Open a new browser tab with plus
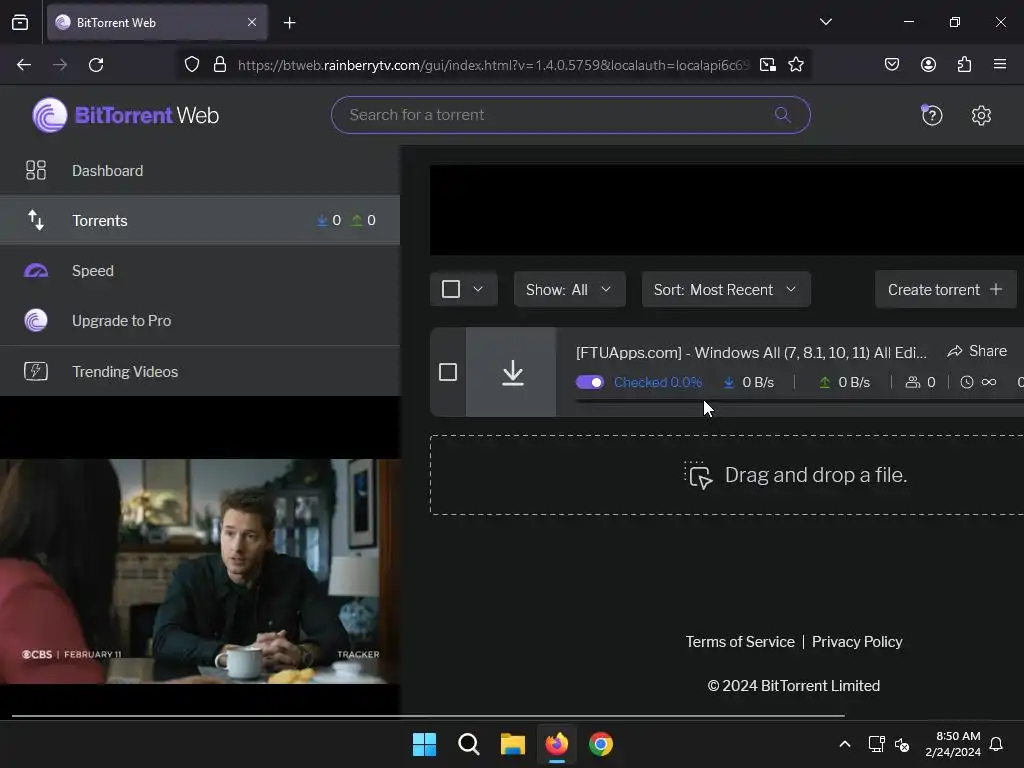 [289, 23]
